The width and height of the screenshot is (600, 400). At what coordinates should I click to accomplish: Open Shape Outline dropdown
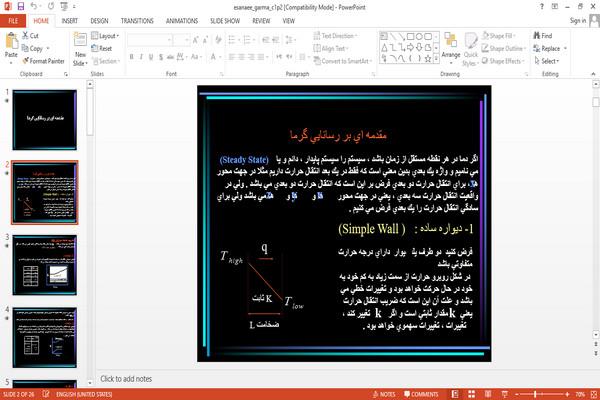[504, 48]
